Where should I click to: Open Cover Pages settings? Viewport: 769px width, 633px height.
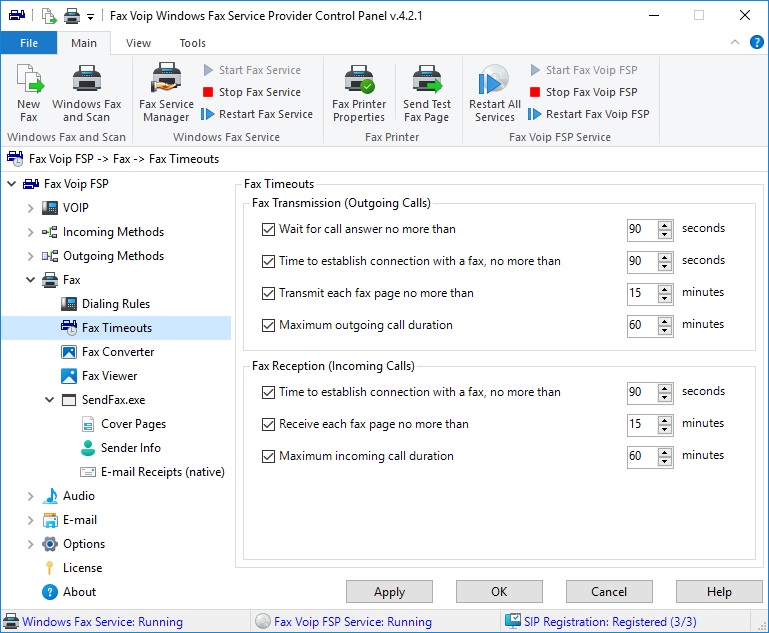pos(133,424)
